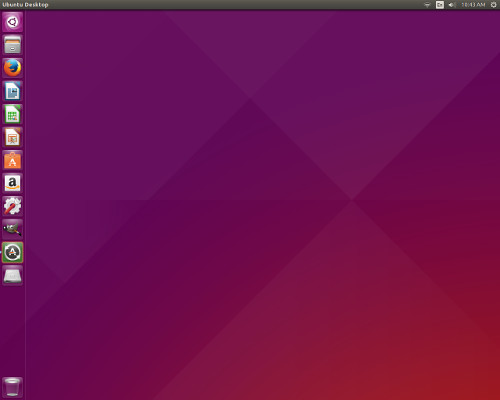Open Ubuntu Software Center

13,160
